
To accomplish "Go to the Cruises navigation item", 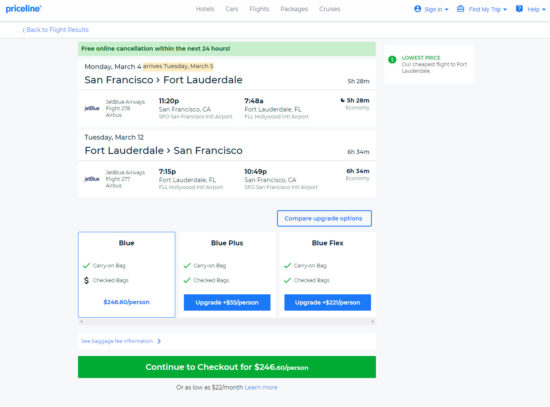I will click(x=330, y=9).
